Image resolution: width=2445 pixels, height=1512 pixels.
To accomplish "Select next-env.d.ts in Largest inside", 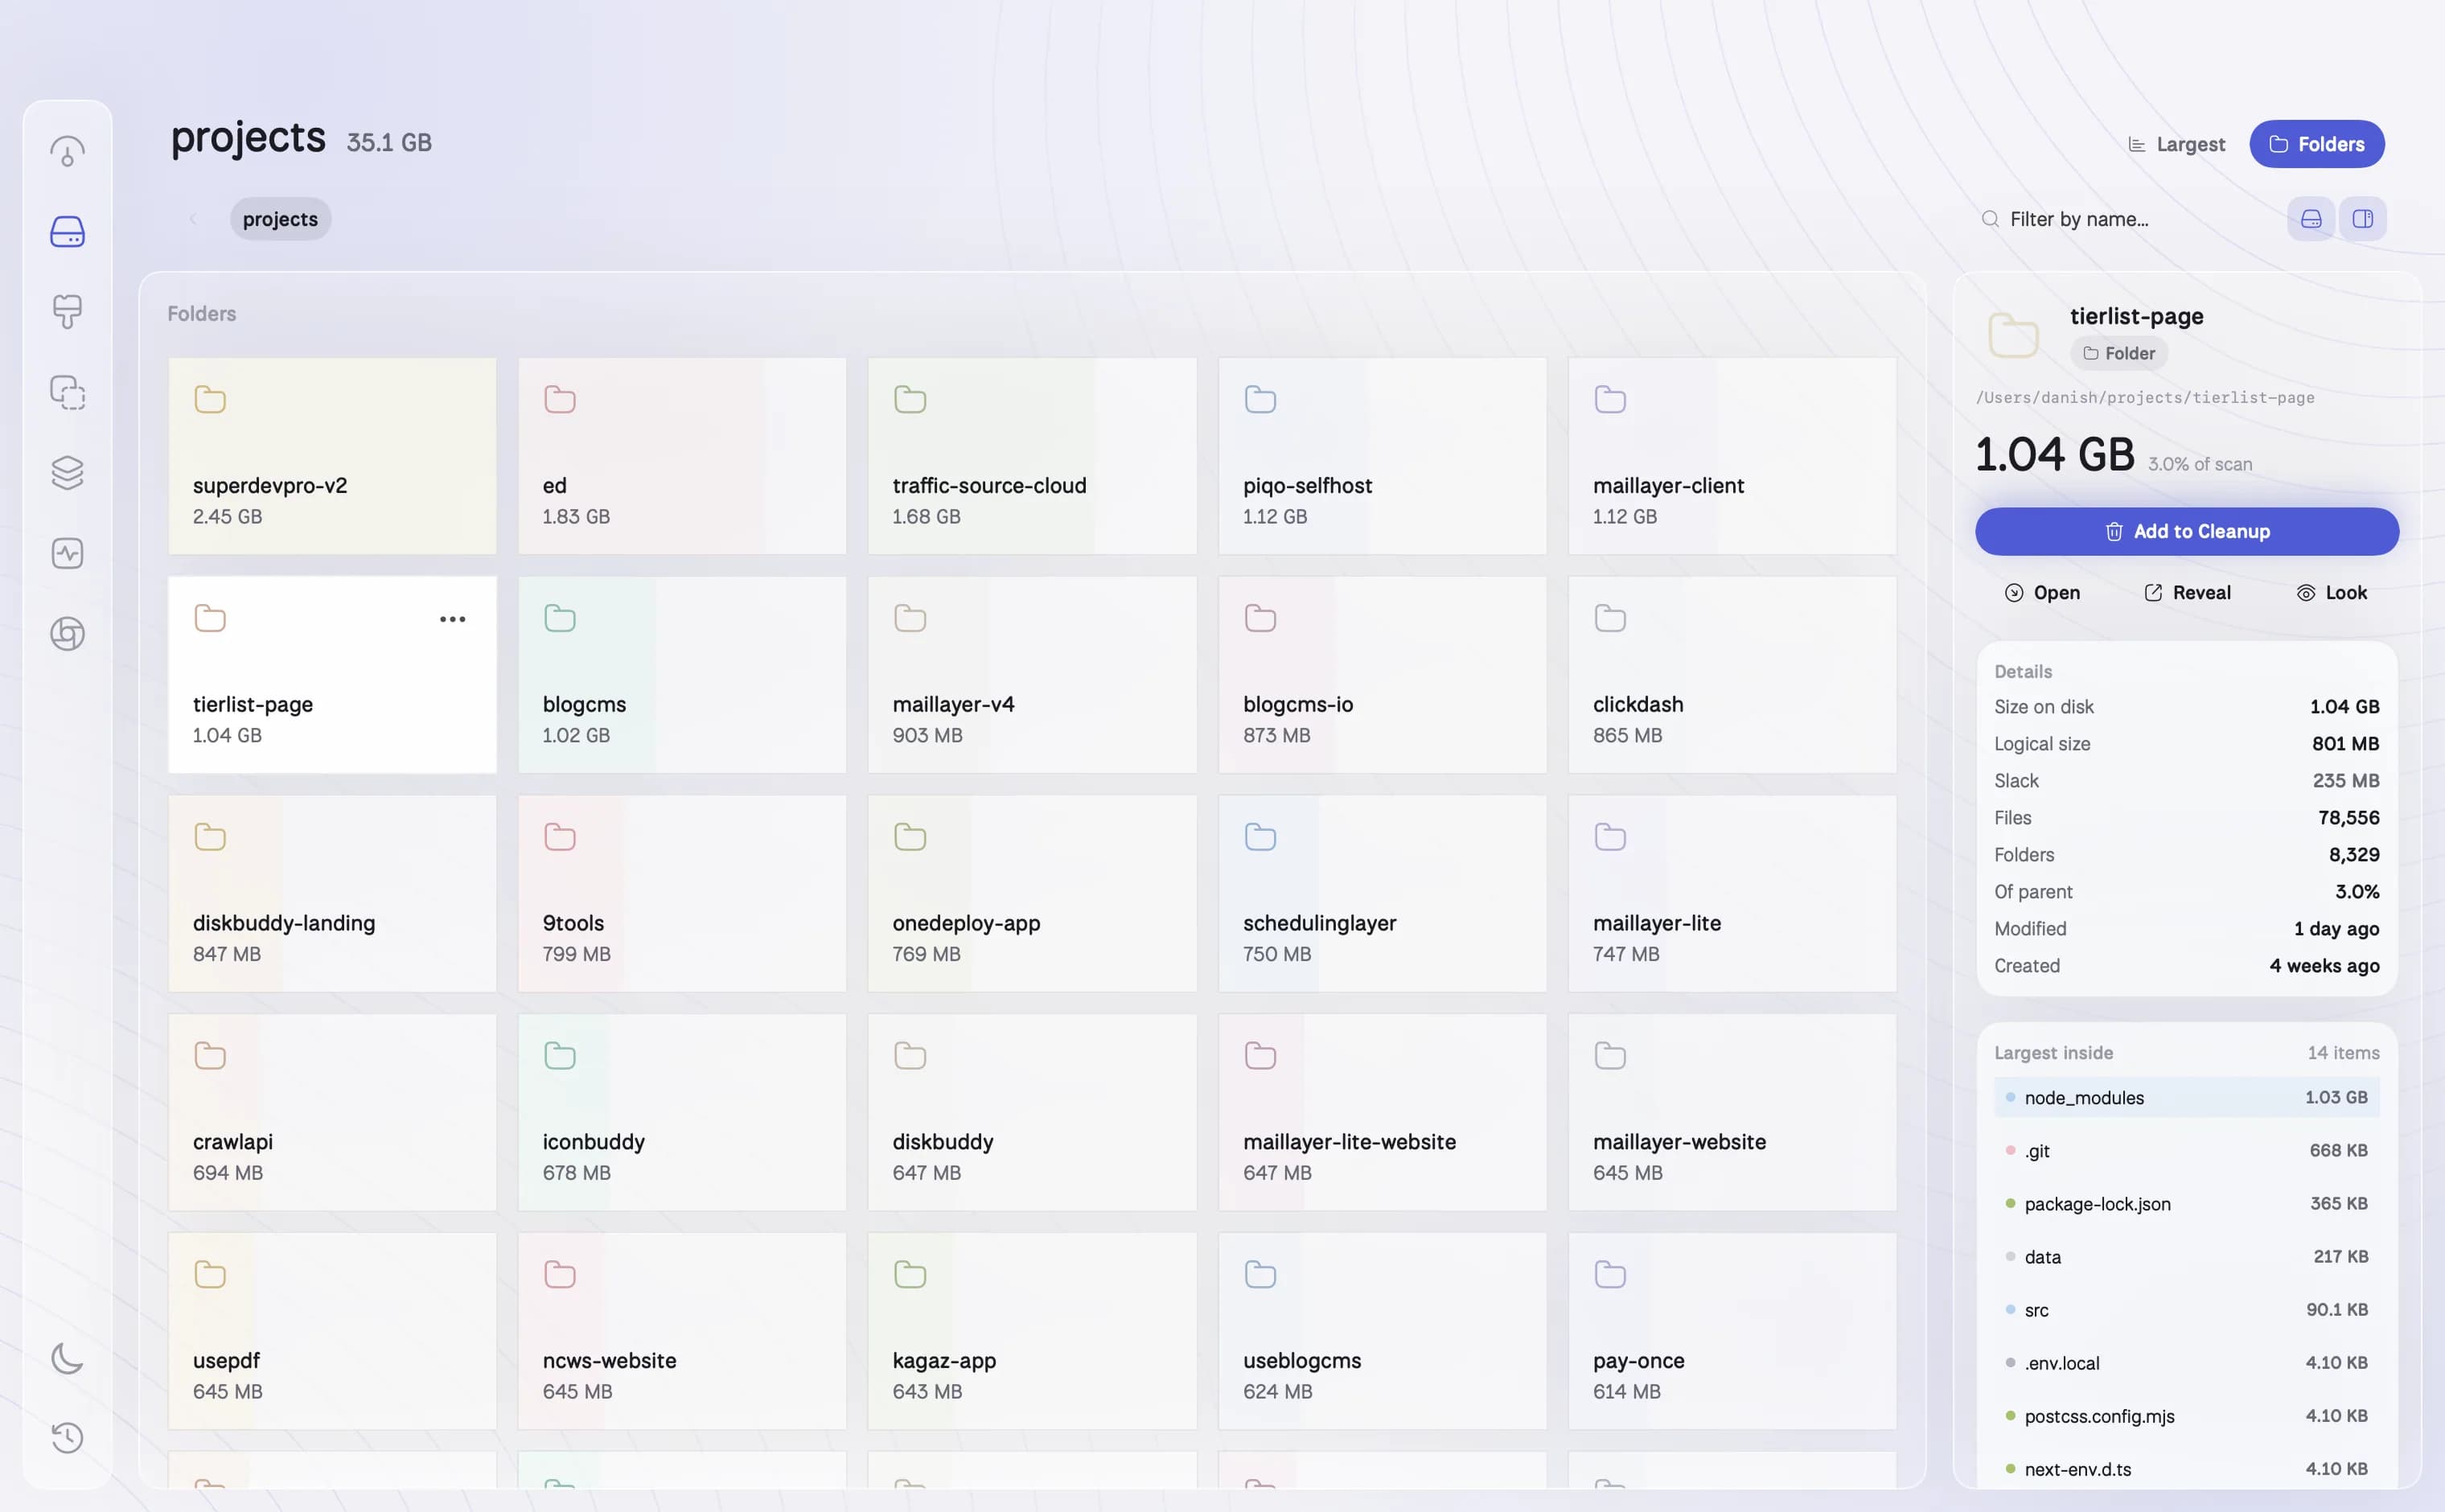I will (2186, 1469).
